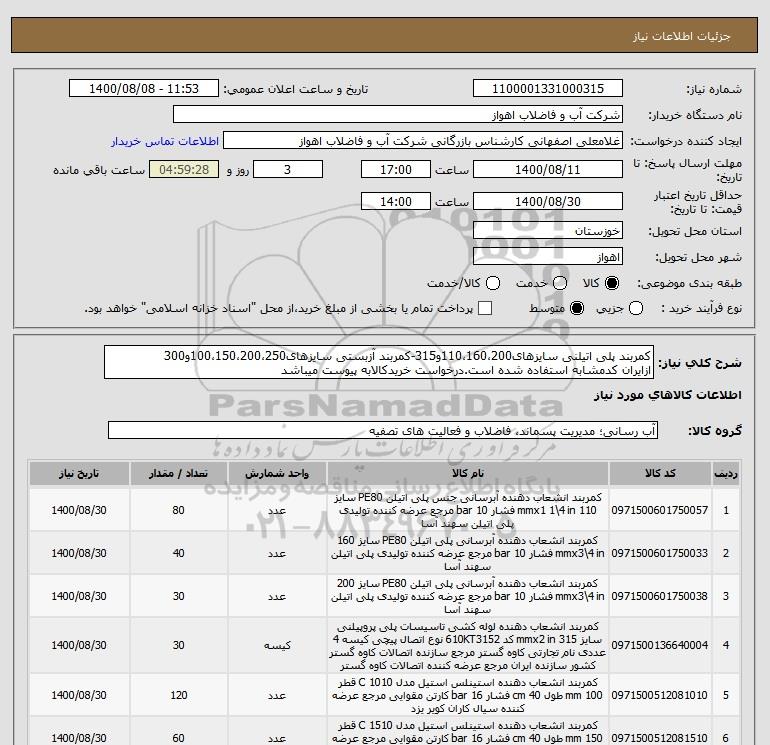
Task: Click row 6 item name مدل C 1510
Action: [x=468, y=732]
